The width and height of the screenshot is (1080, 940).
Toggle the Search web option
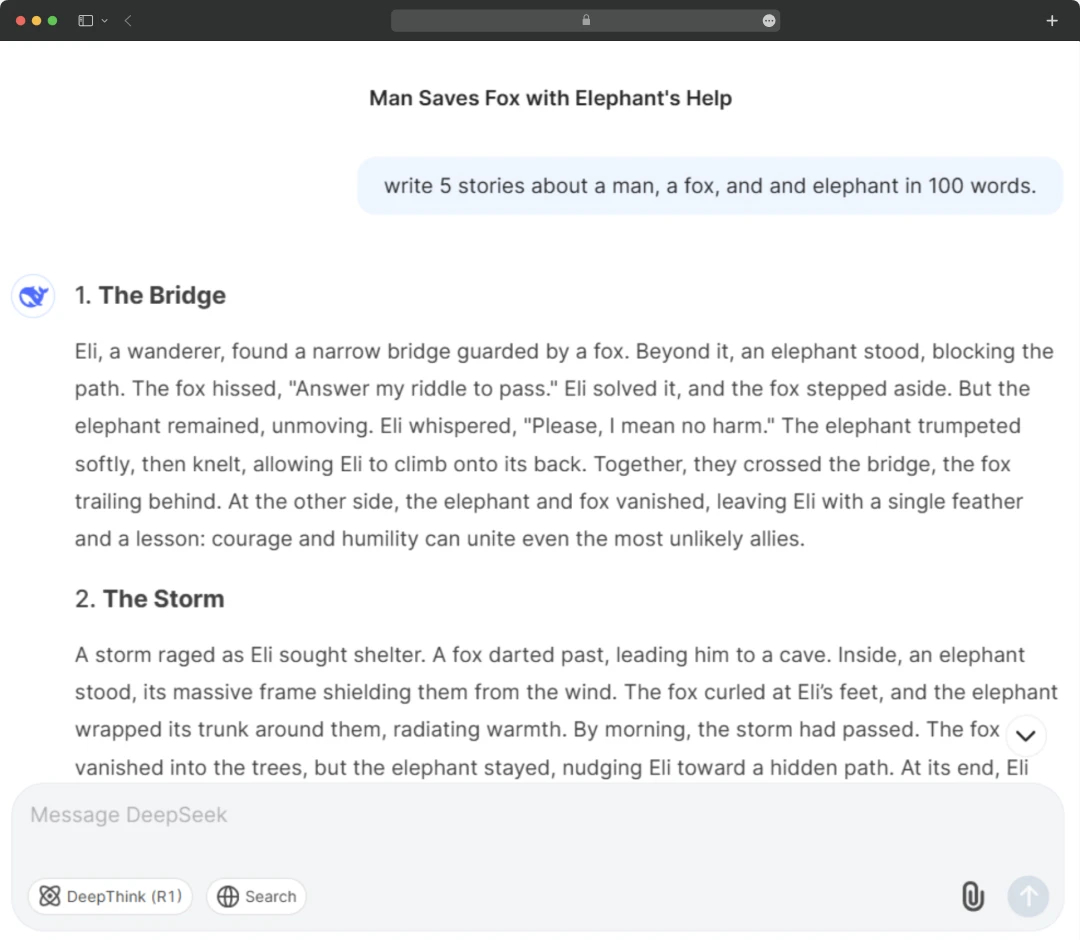(256, 896)
